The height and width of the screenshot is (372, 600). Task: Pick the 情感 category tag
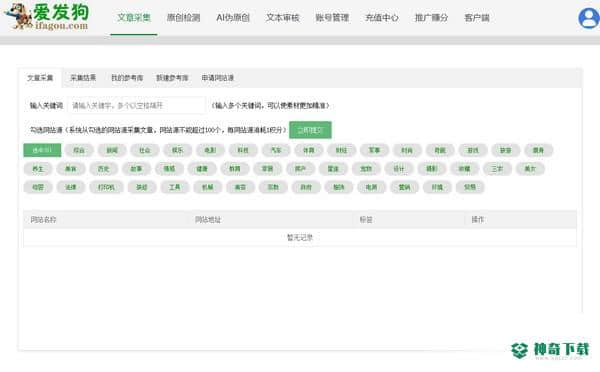click(169, 169)
